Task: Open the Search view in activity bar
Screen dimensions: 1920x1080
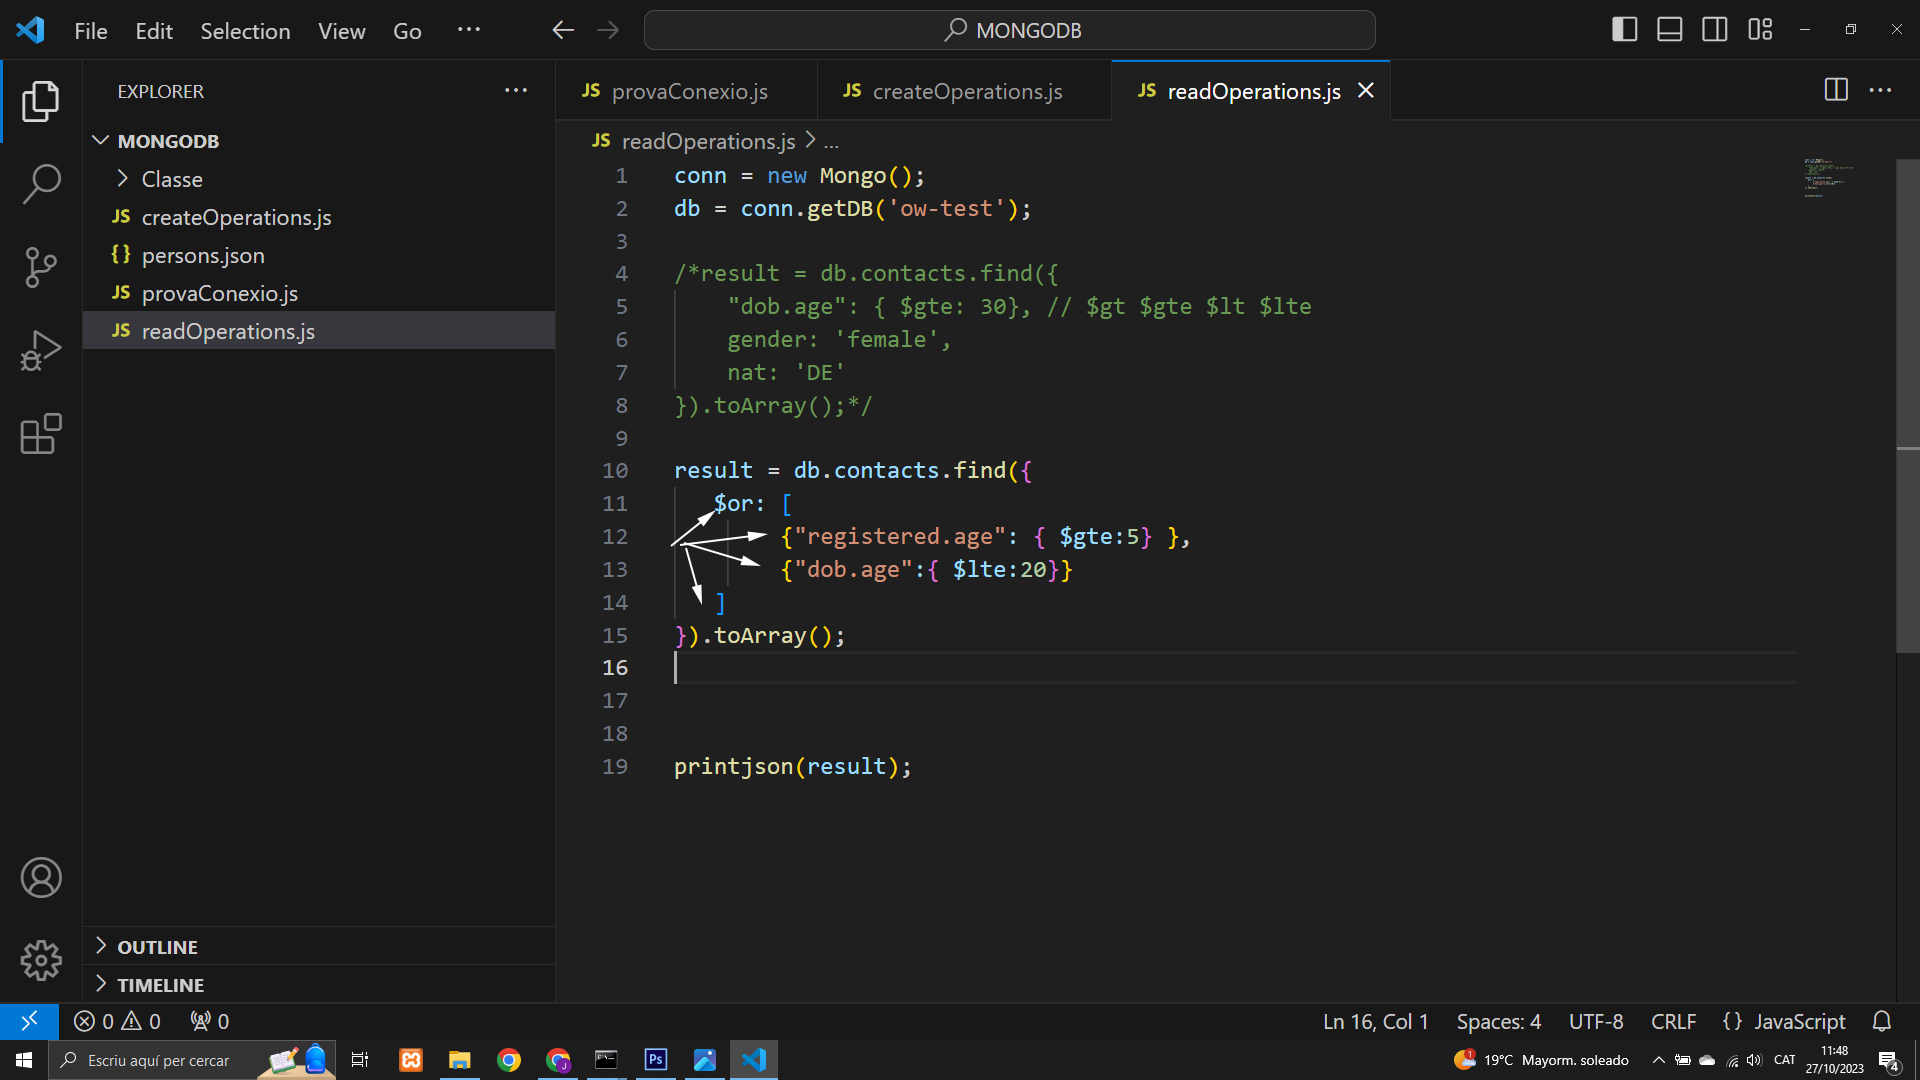Action: click(x=41, y=184)
